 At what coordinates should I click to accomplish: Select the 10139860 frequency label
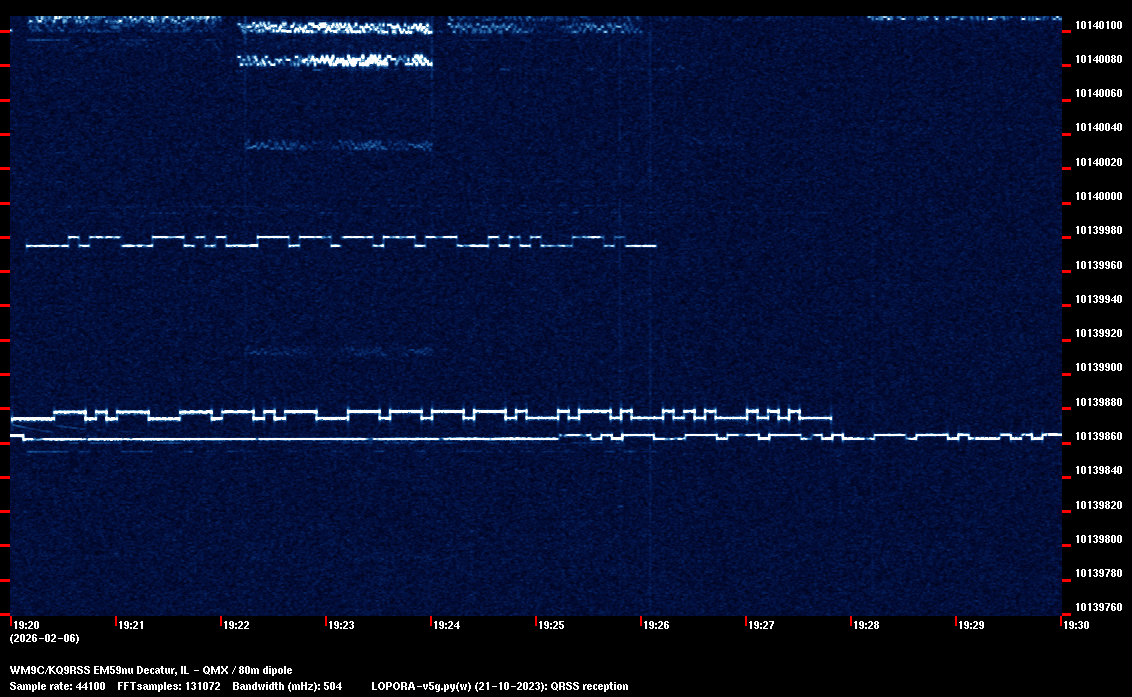click(1097, 437)
